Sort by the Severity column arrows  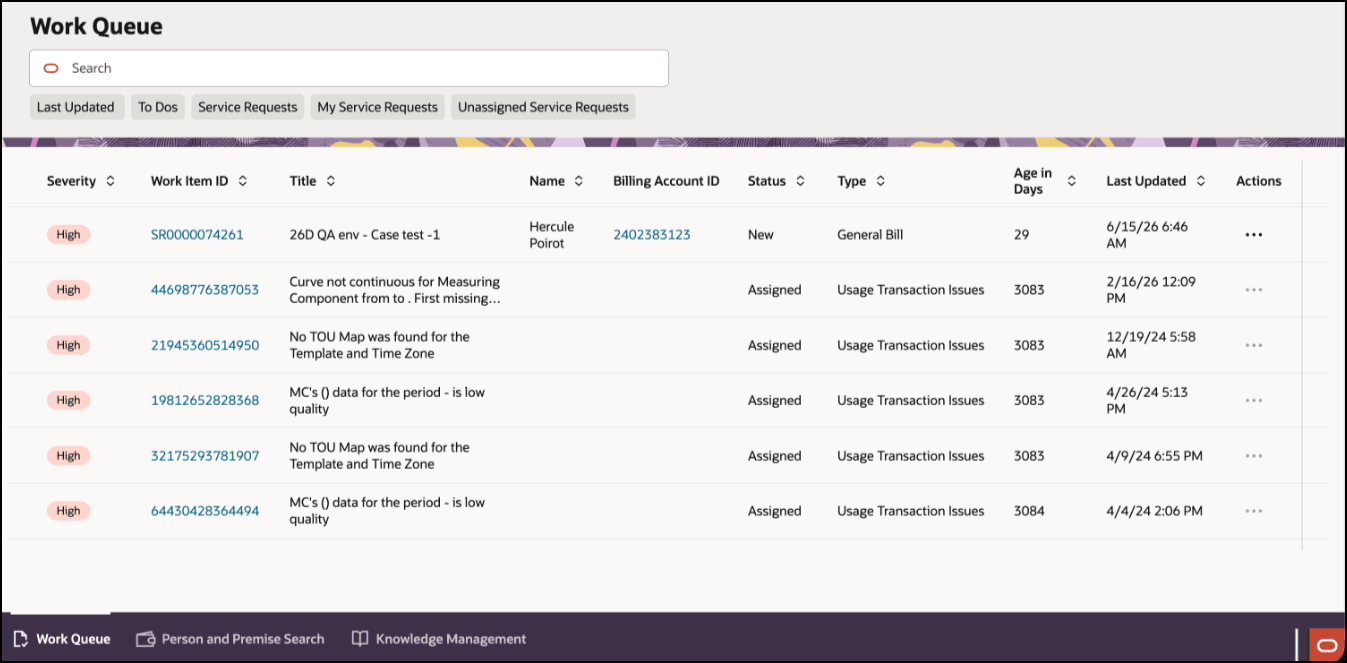[110, 181]
